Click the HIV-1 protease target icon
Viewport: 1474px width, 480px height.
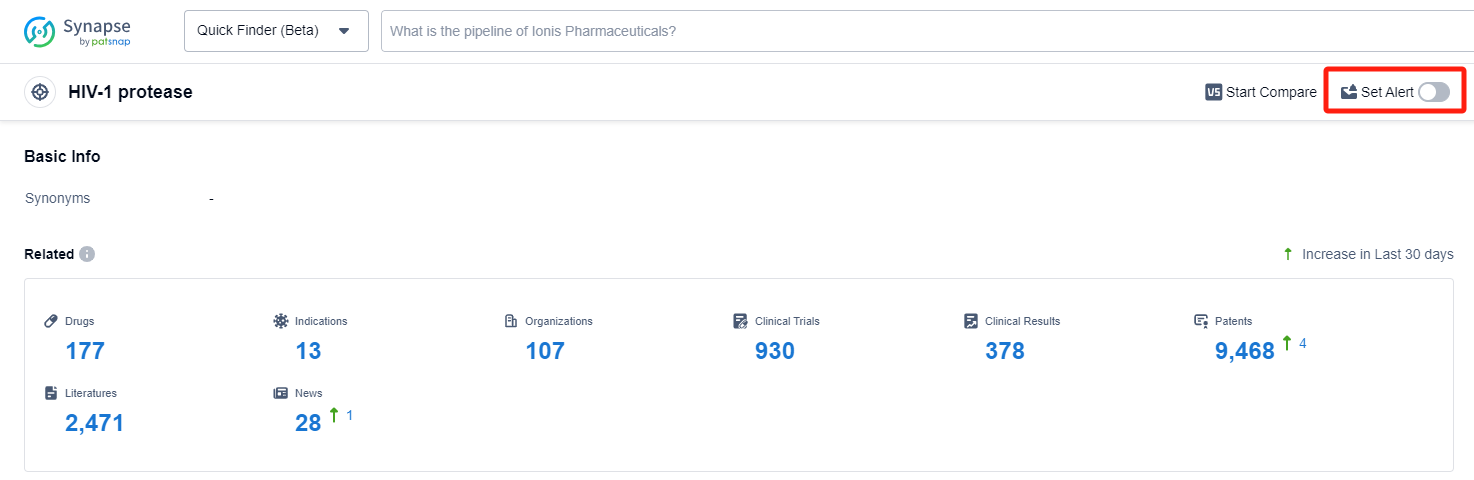[x=40, y=92]
